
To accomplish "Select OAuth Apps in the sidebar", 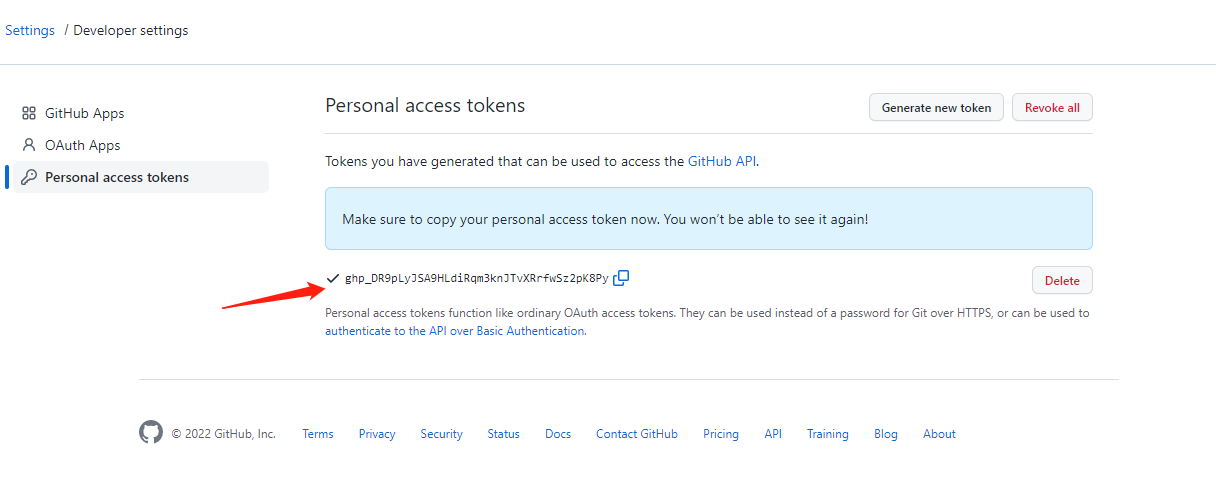I will click(83, 145).
